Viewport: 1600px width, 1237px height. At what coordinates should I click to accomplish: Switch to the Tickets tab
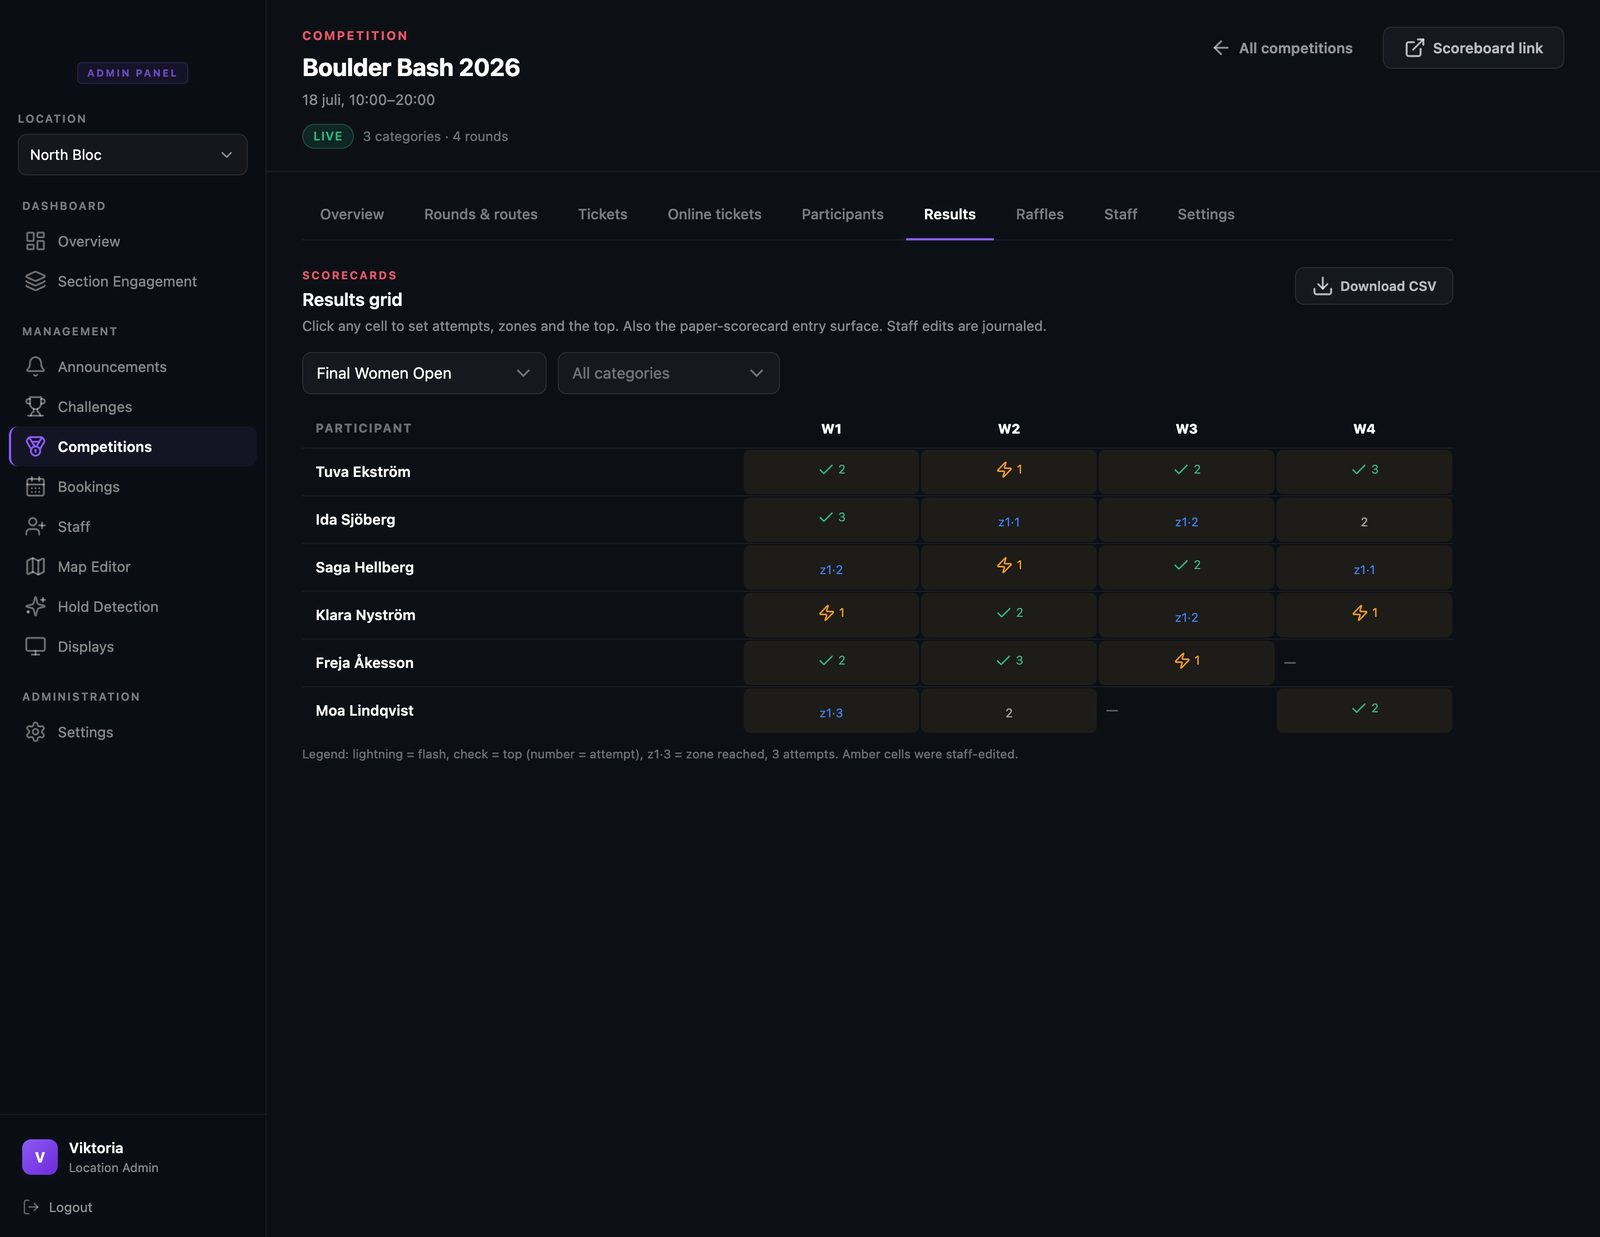point(603,214)
